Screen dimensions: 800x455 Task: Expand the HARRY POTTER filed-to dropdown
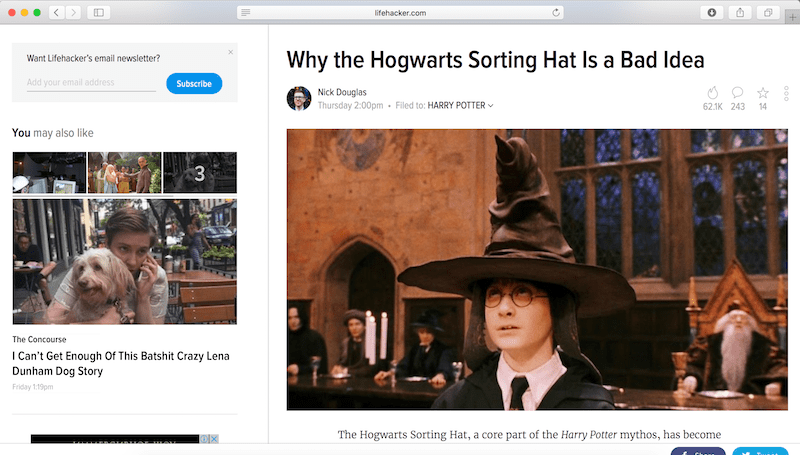[x=460, y=106]
